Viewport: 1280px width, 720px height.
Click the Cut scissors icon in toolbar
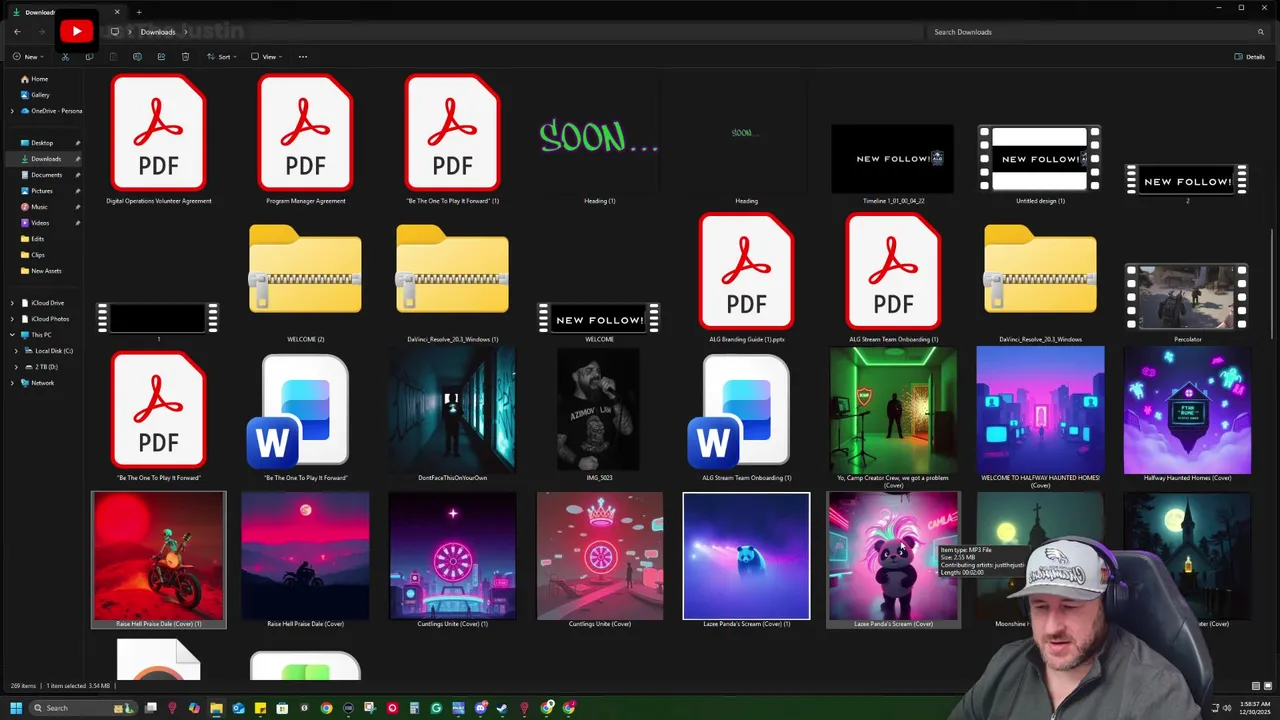click(65, 57)
